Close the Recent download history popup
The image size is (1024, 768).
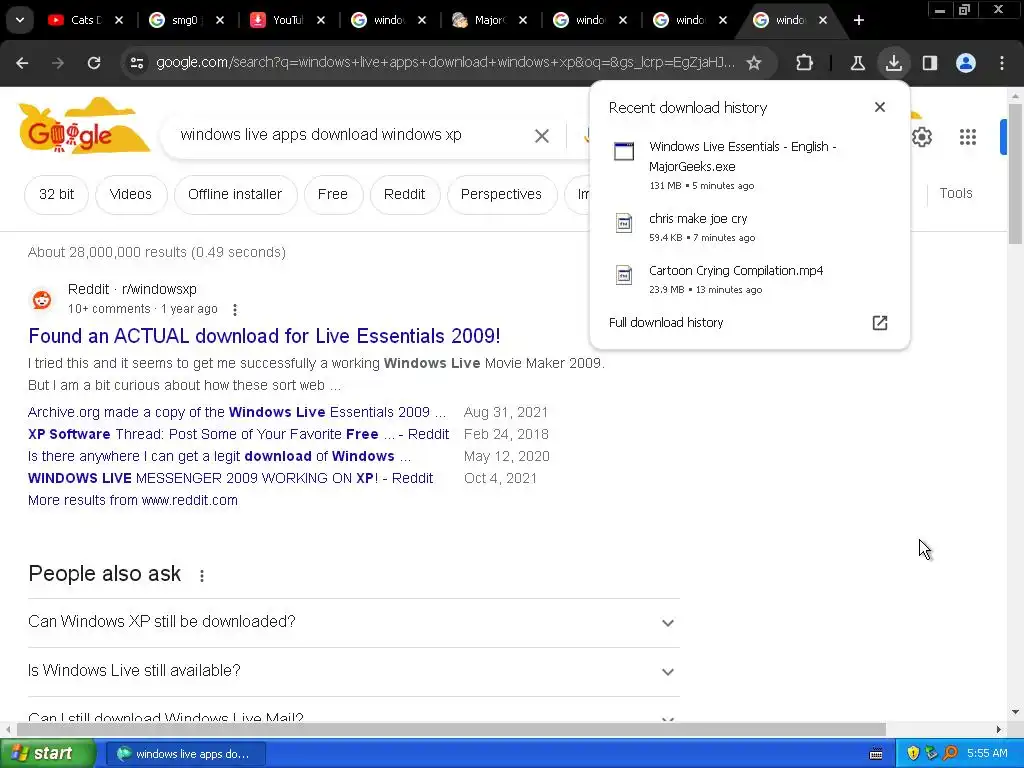tap(880, 107)
